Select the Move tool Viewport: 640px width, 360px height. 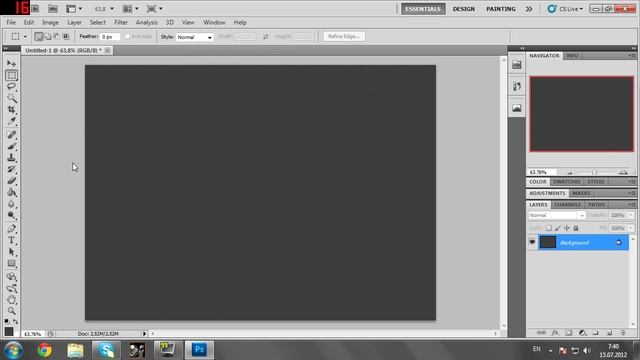pos(11,64)
